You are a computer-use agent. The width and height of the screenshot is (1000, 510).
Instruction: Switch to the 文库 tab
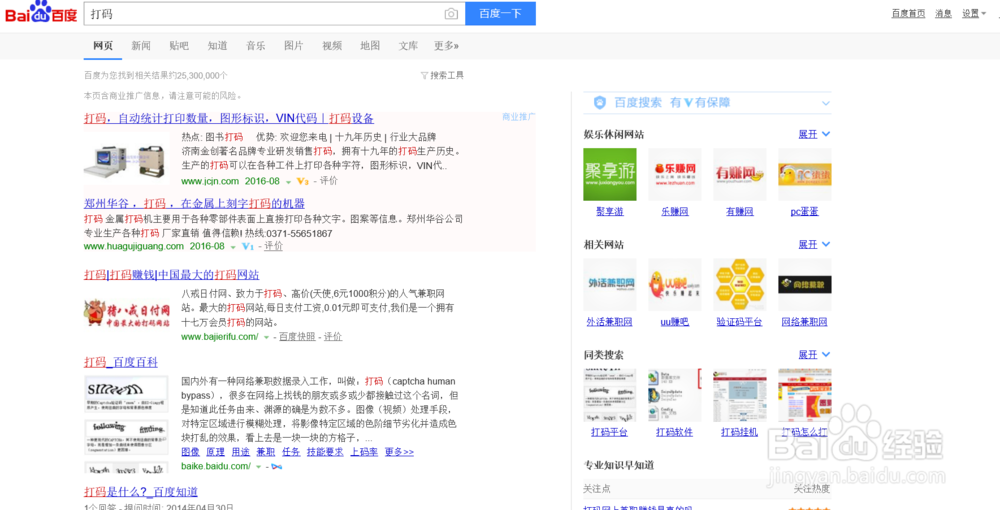409,45
